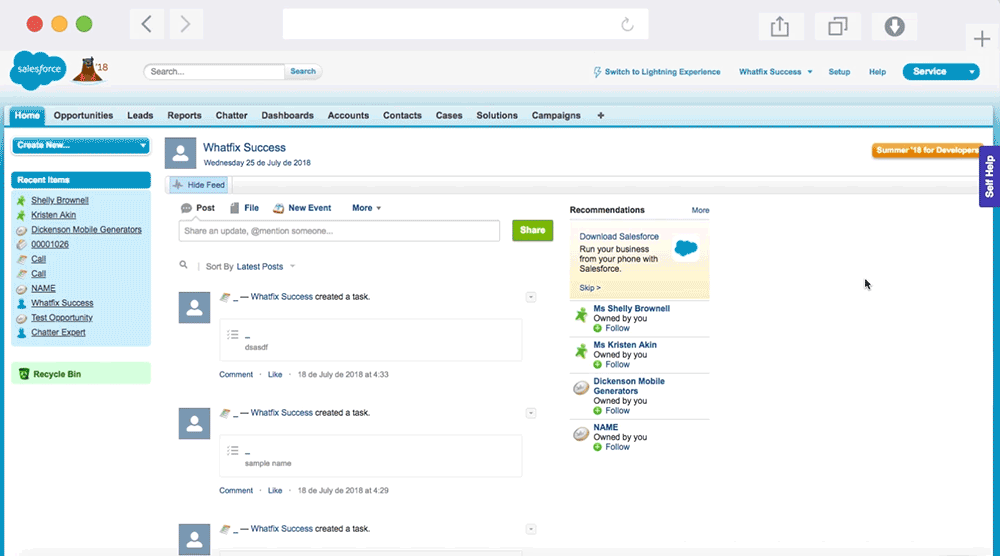Go back with browser back arrow

click(147, 24)
